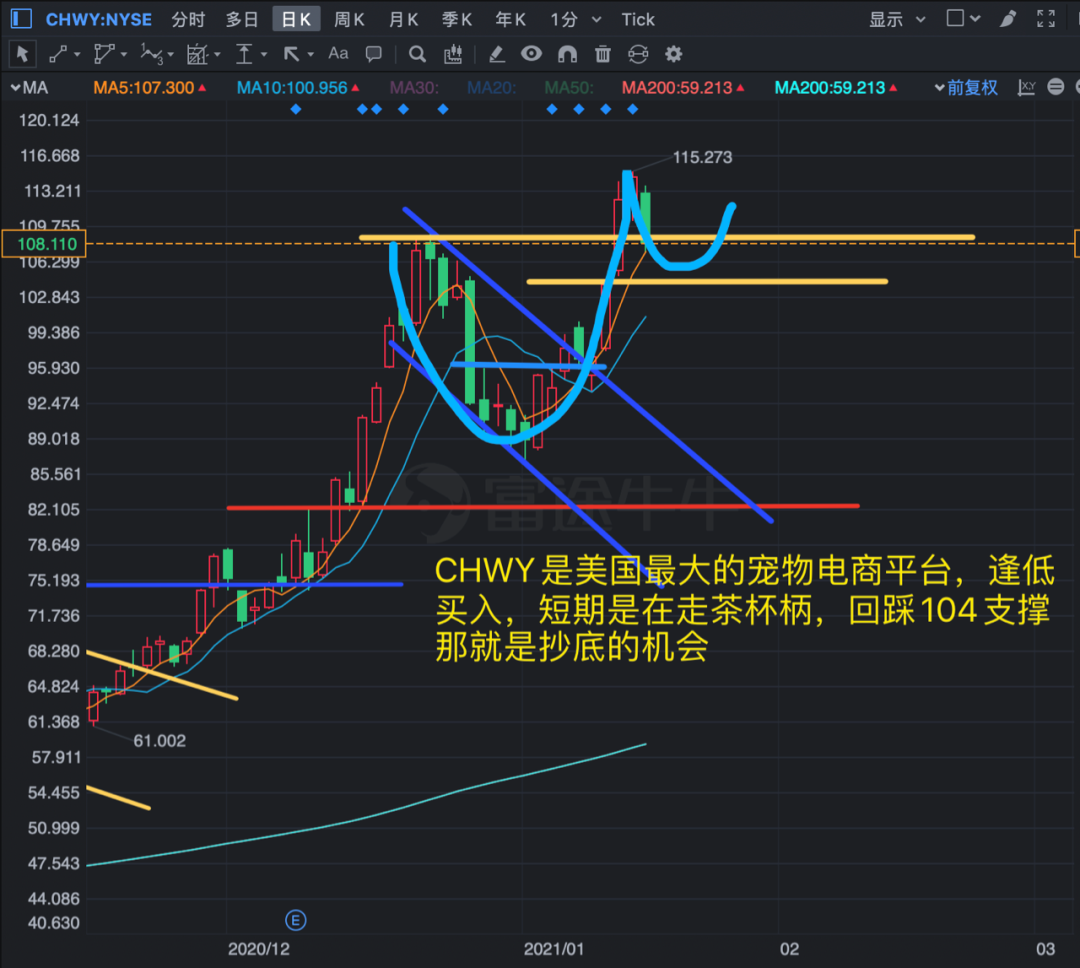
Task: Toggle drawings visibility with eye icon
Action: [531, 53]
